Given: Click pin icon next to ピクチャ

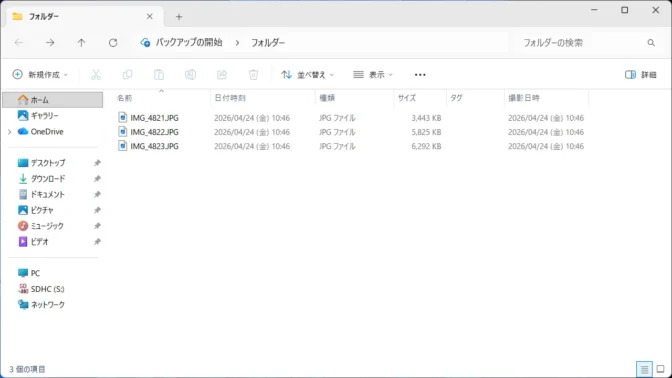Looking at the screenshot, I should tap(97, 210).
